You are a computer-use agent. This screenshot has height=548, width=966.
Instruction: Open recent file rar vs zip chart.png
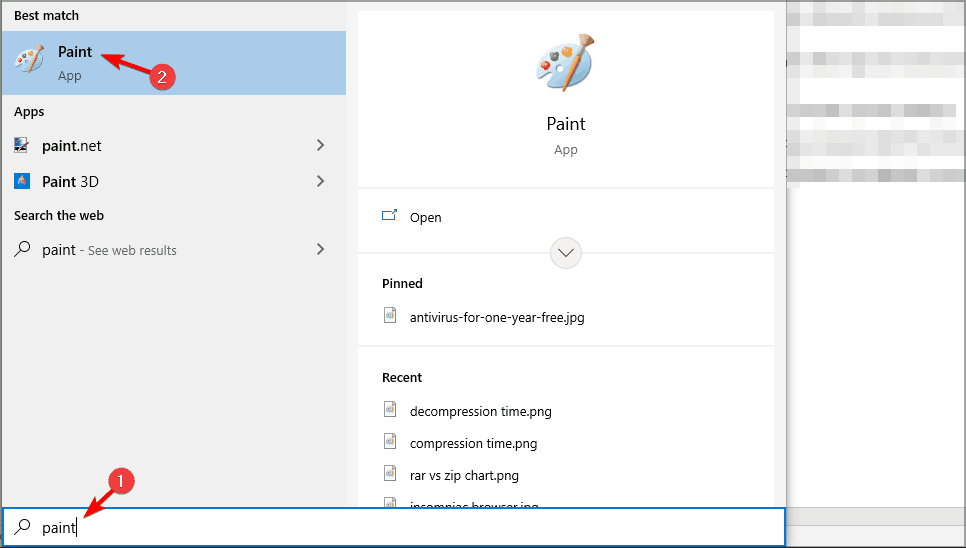(x=464, y=475)
